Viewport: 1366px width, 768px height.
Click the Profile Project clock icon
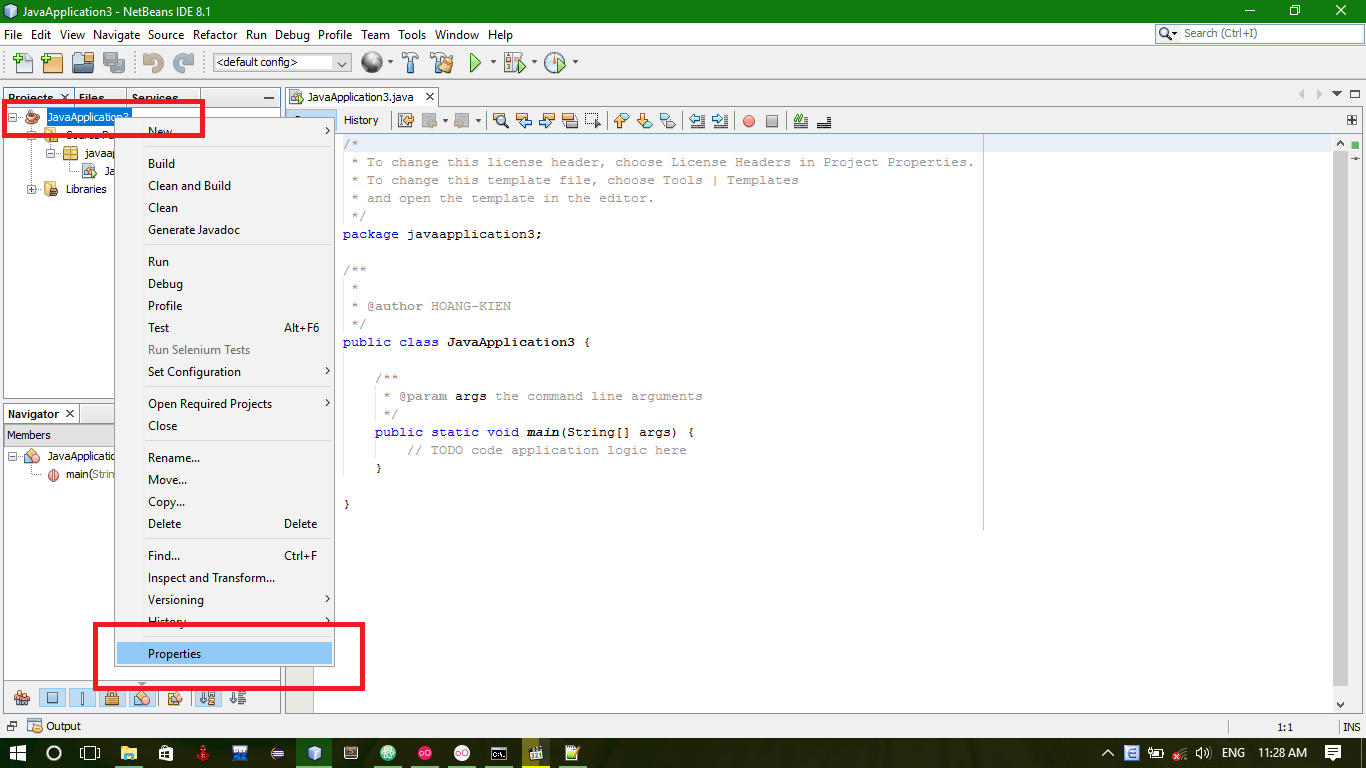555,63
